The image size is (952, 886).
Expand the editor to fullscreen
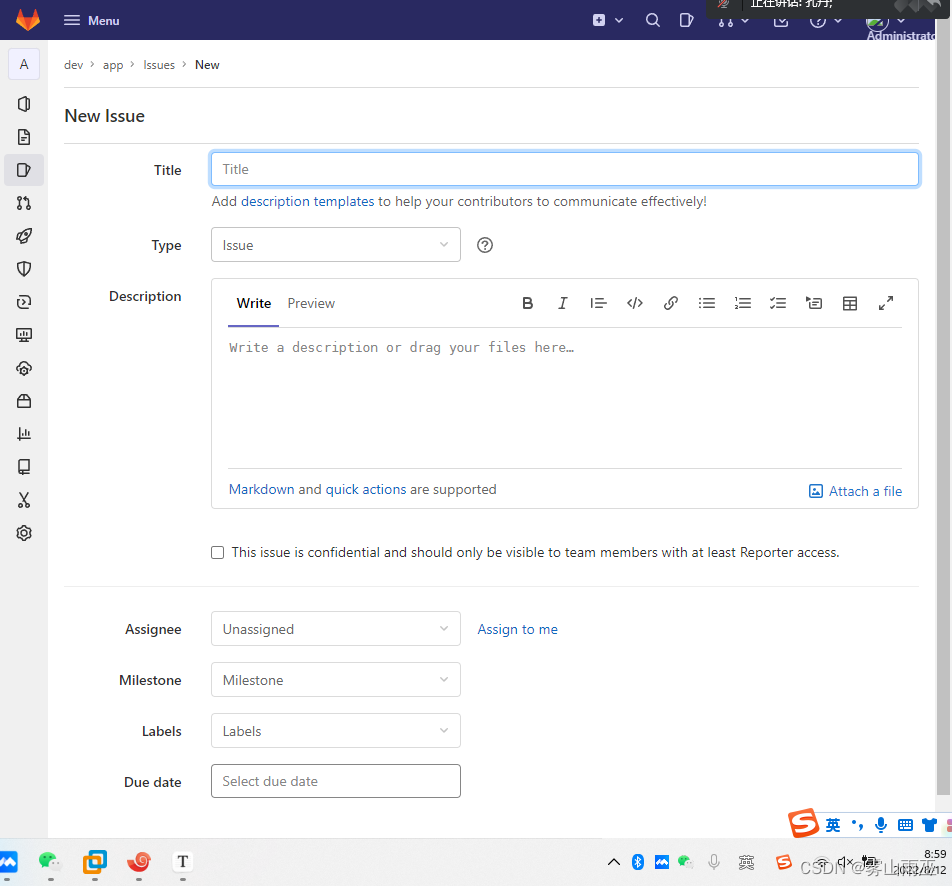click(x=885, y=303)
